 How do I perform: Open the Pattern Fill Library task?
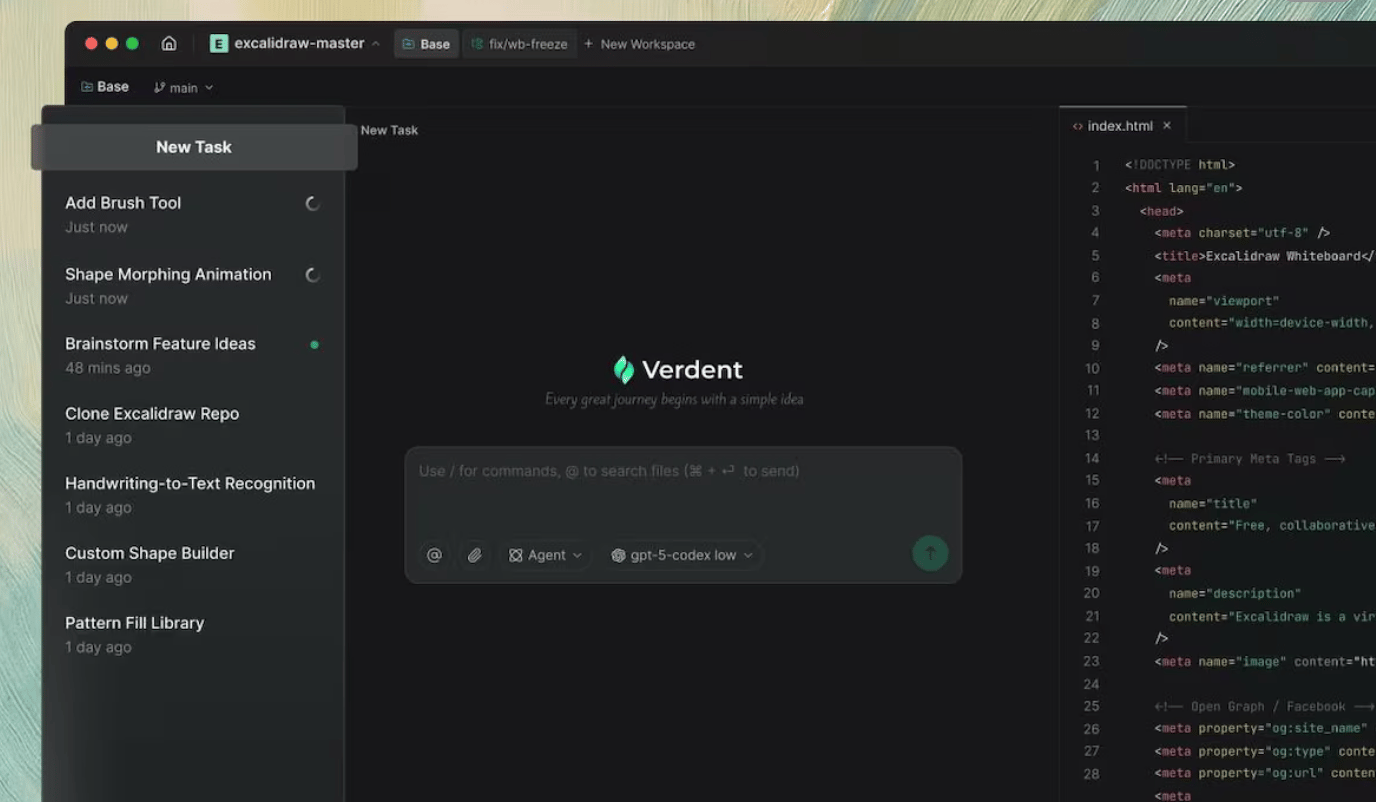(x=193, y=634)
